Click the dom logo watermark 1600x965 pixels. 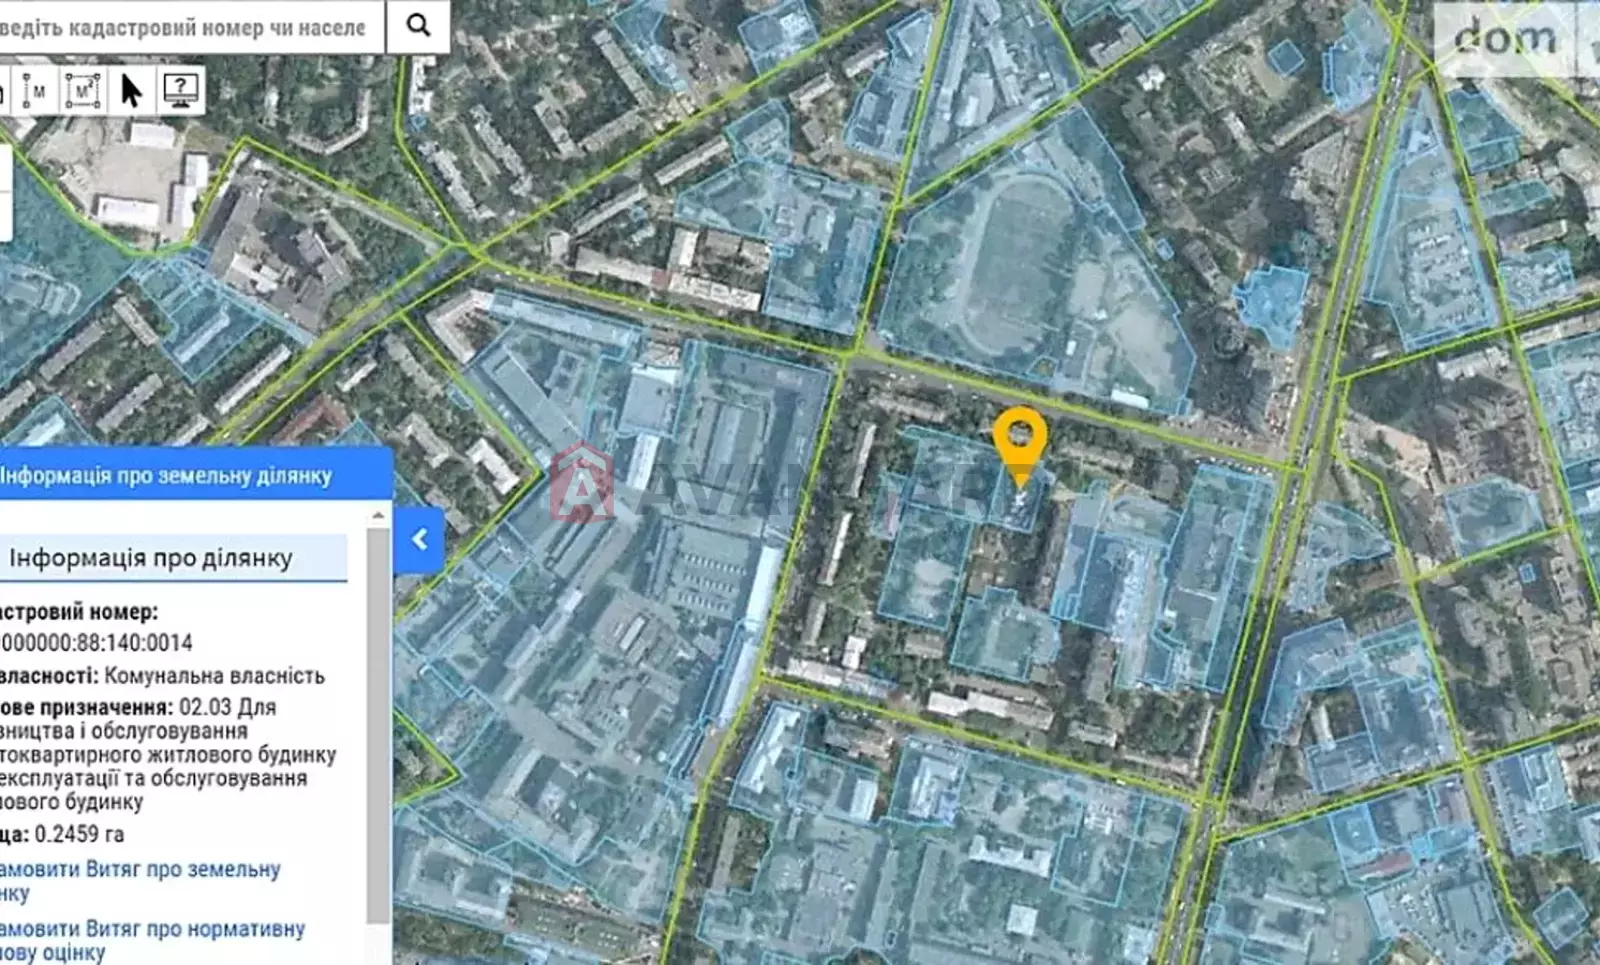tap(1505, 39)
